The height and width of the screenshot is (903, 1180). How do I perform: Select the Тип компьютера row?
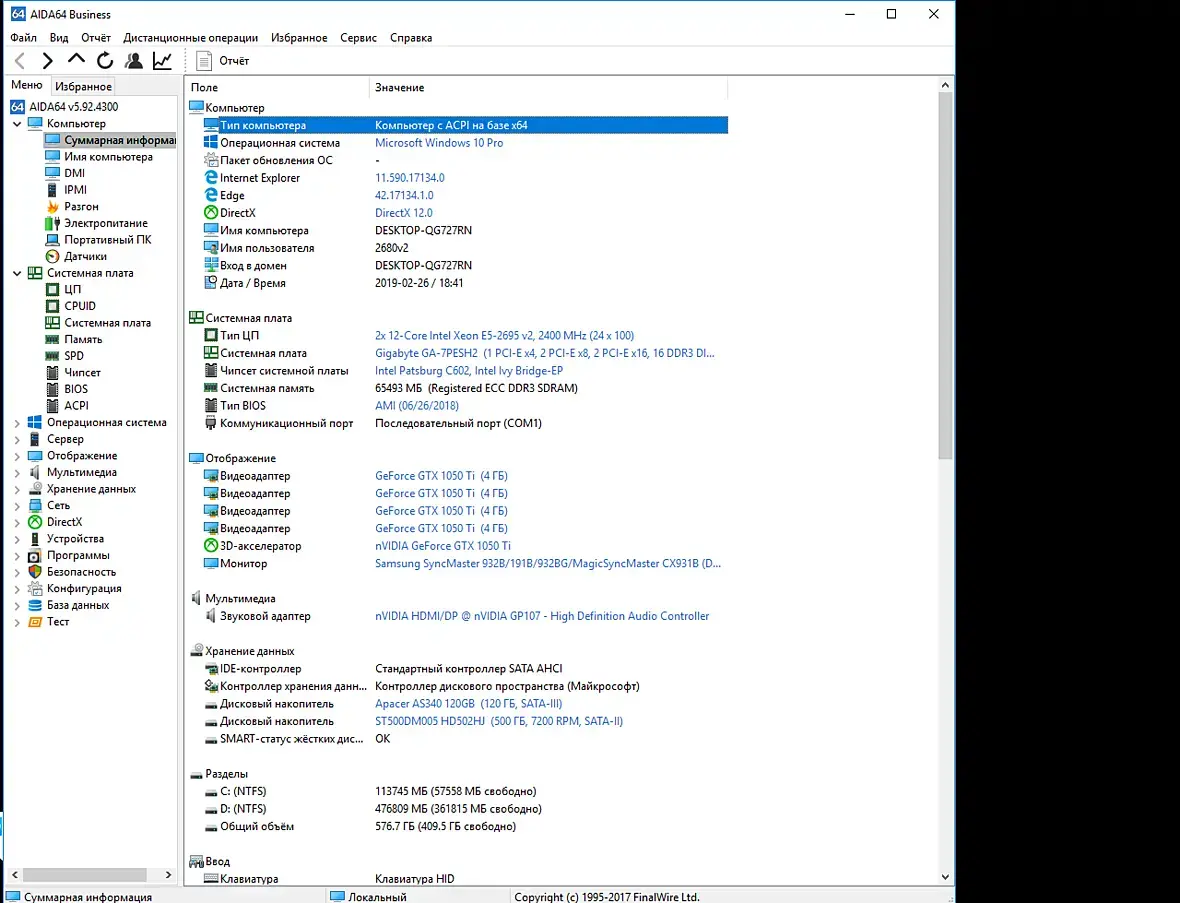click(x=465, y=125)
